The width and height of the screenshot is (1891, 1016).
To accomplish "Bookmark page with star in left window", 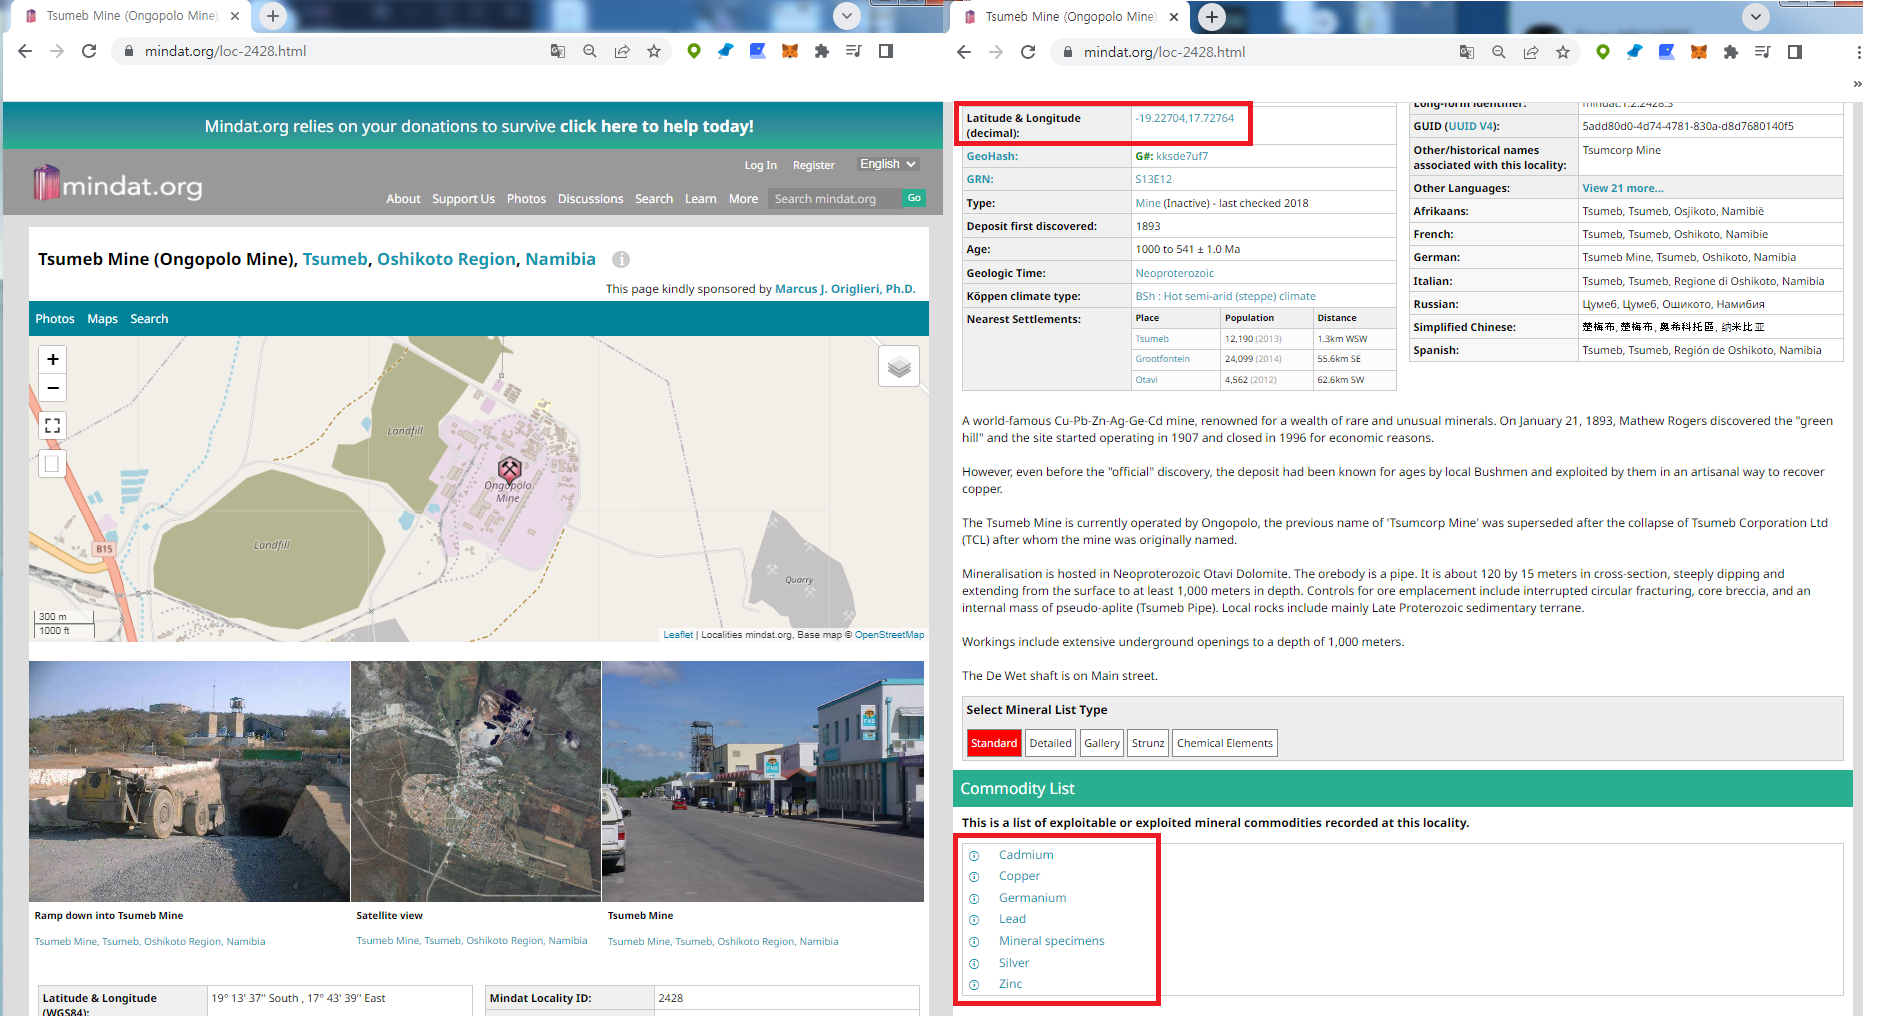I will (x=654, y=51).
